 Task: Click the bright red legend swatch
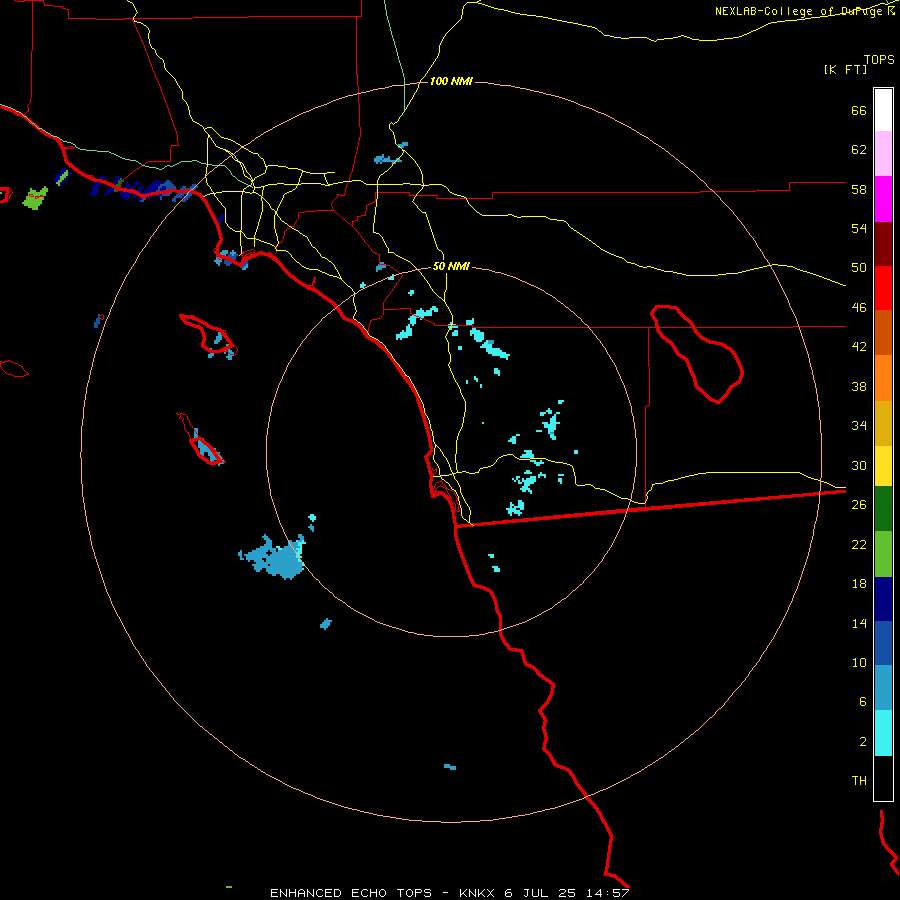coord(883,288)
